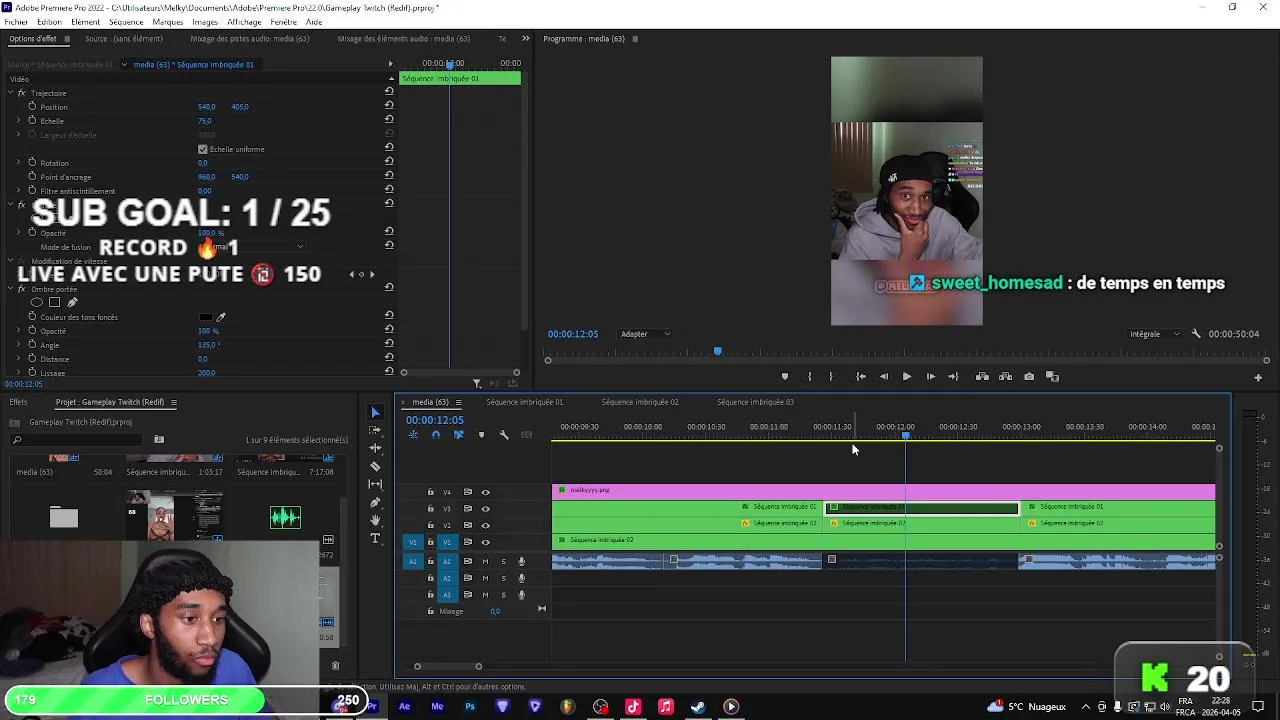
Task: Toggle timeline snapping magnet icon
Action: [435, 435]
